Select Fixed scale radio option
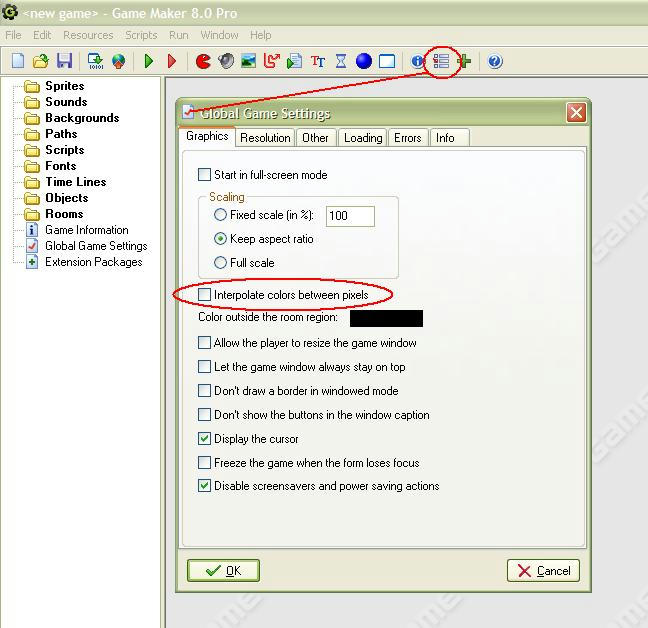Screen dimensions: 648x628 pos(220,215)
